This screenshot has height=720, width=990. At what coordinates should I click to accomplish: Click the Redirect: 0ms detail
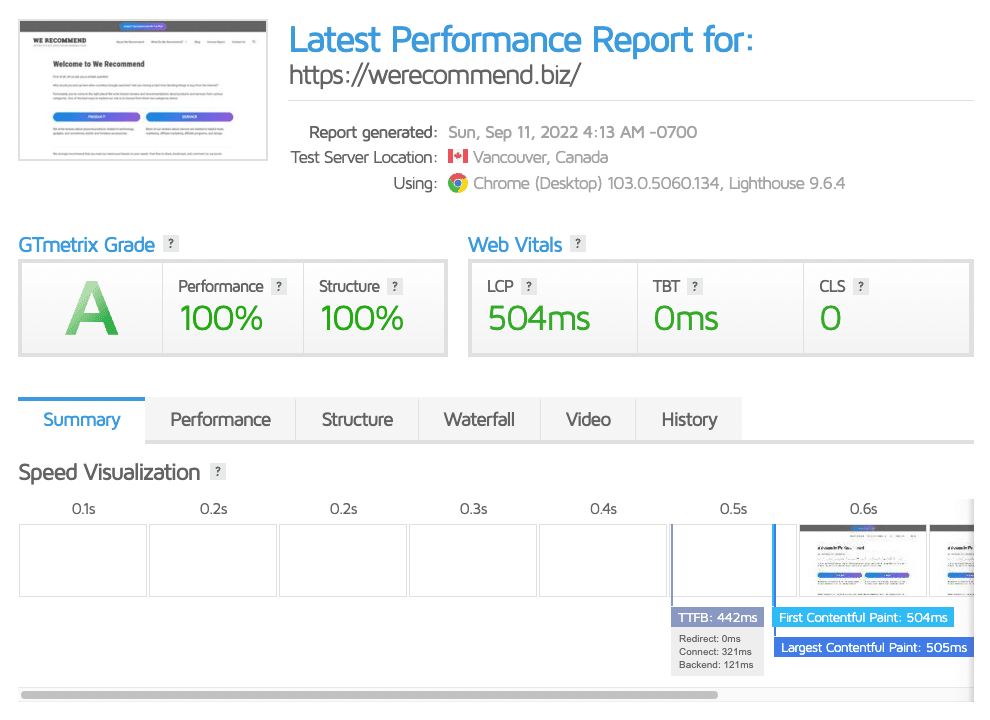click(710, 639)
